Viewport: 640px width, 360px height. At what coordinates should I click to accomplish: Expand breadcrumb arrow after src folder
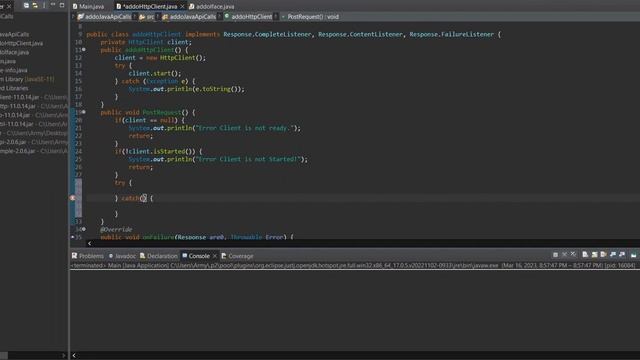point(158,17)
